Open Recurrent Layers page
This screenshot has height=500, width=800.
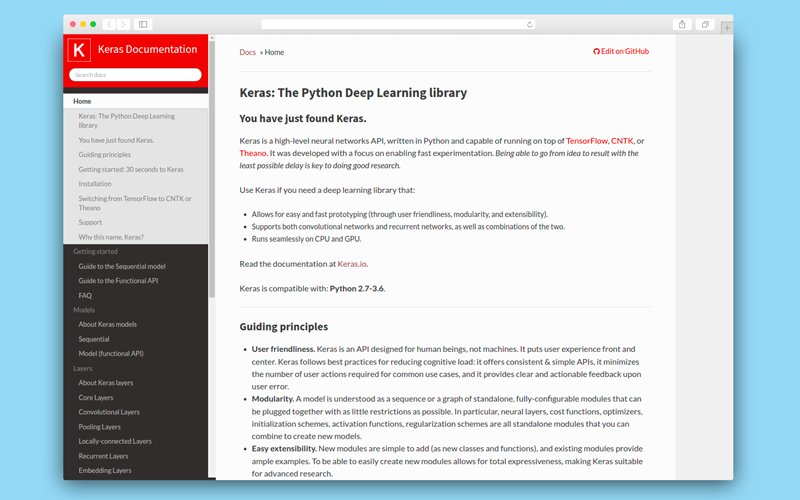coord(103,456)
